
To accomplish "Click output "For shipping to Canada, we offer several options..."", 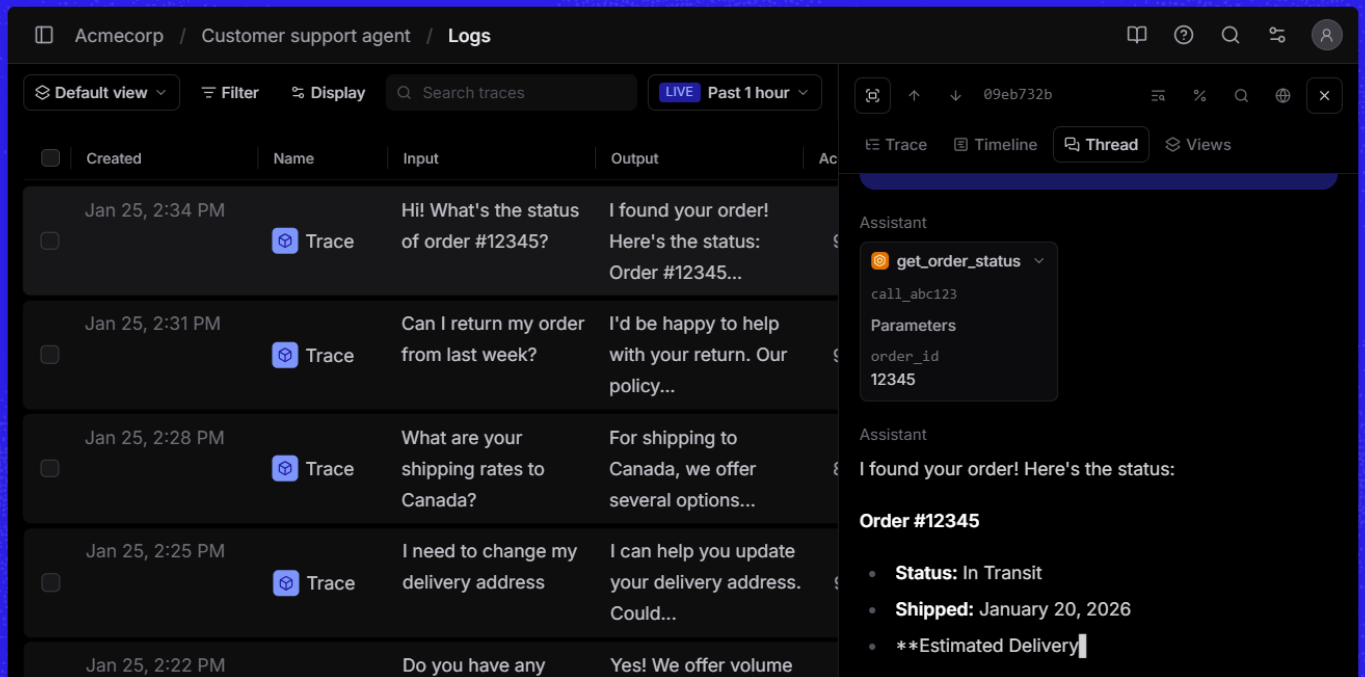I will 682,469.
